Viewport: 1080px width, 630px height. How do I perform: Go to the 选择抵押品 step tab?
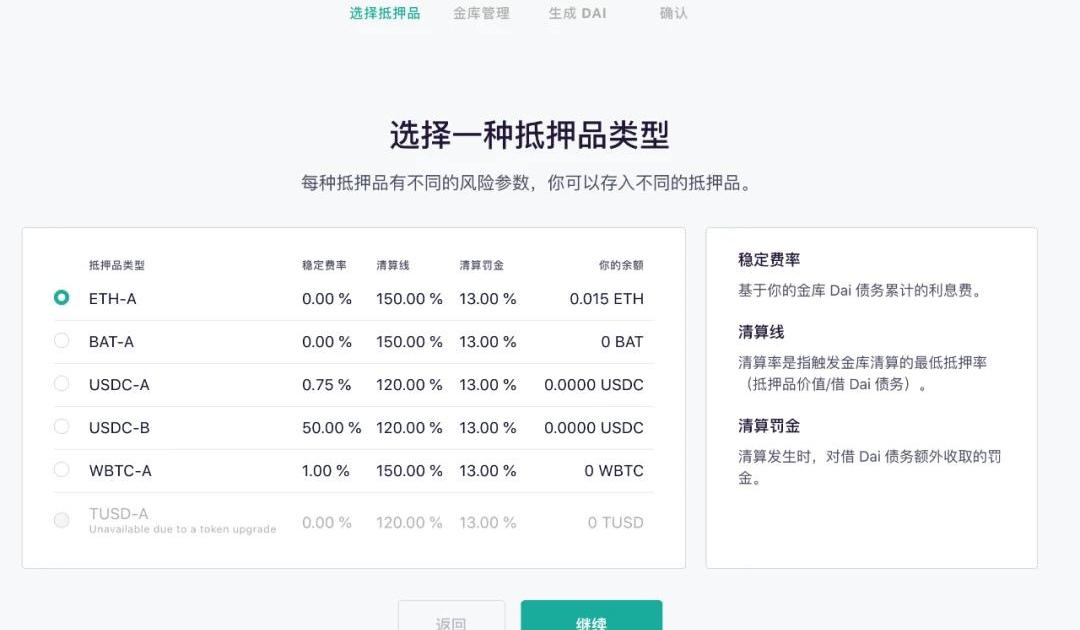[385, 13]
